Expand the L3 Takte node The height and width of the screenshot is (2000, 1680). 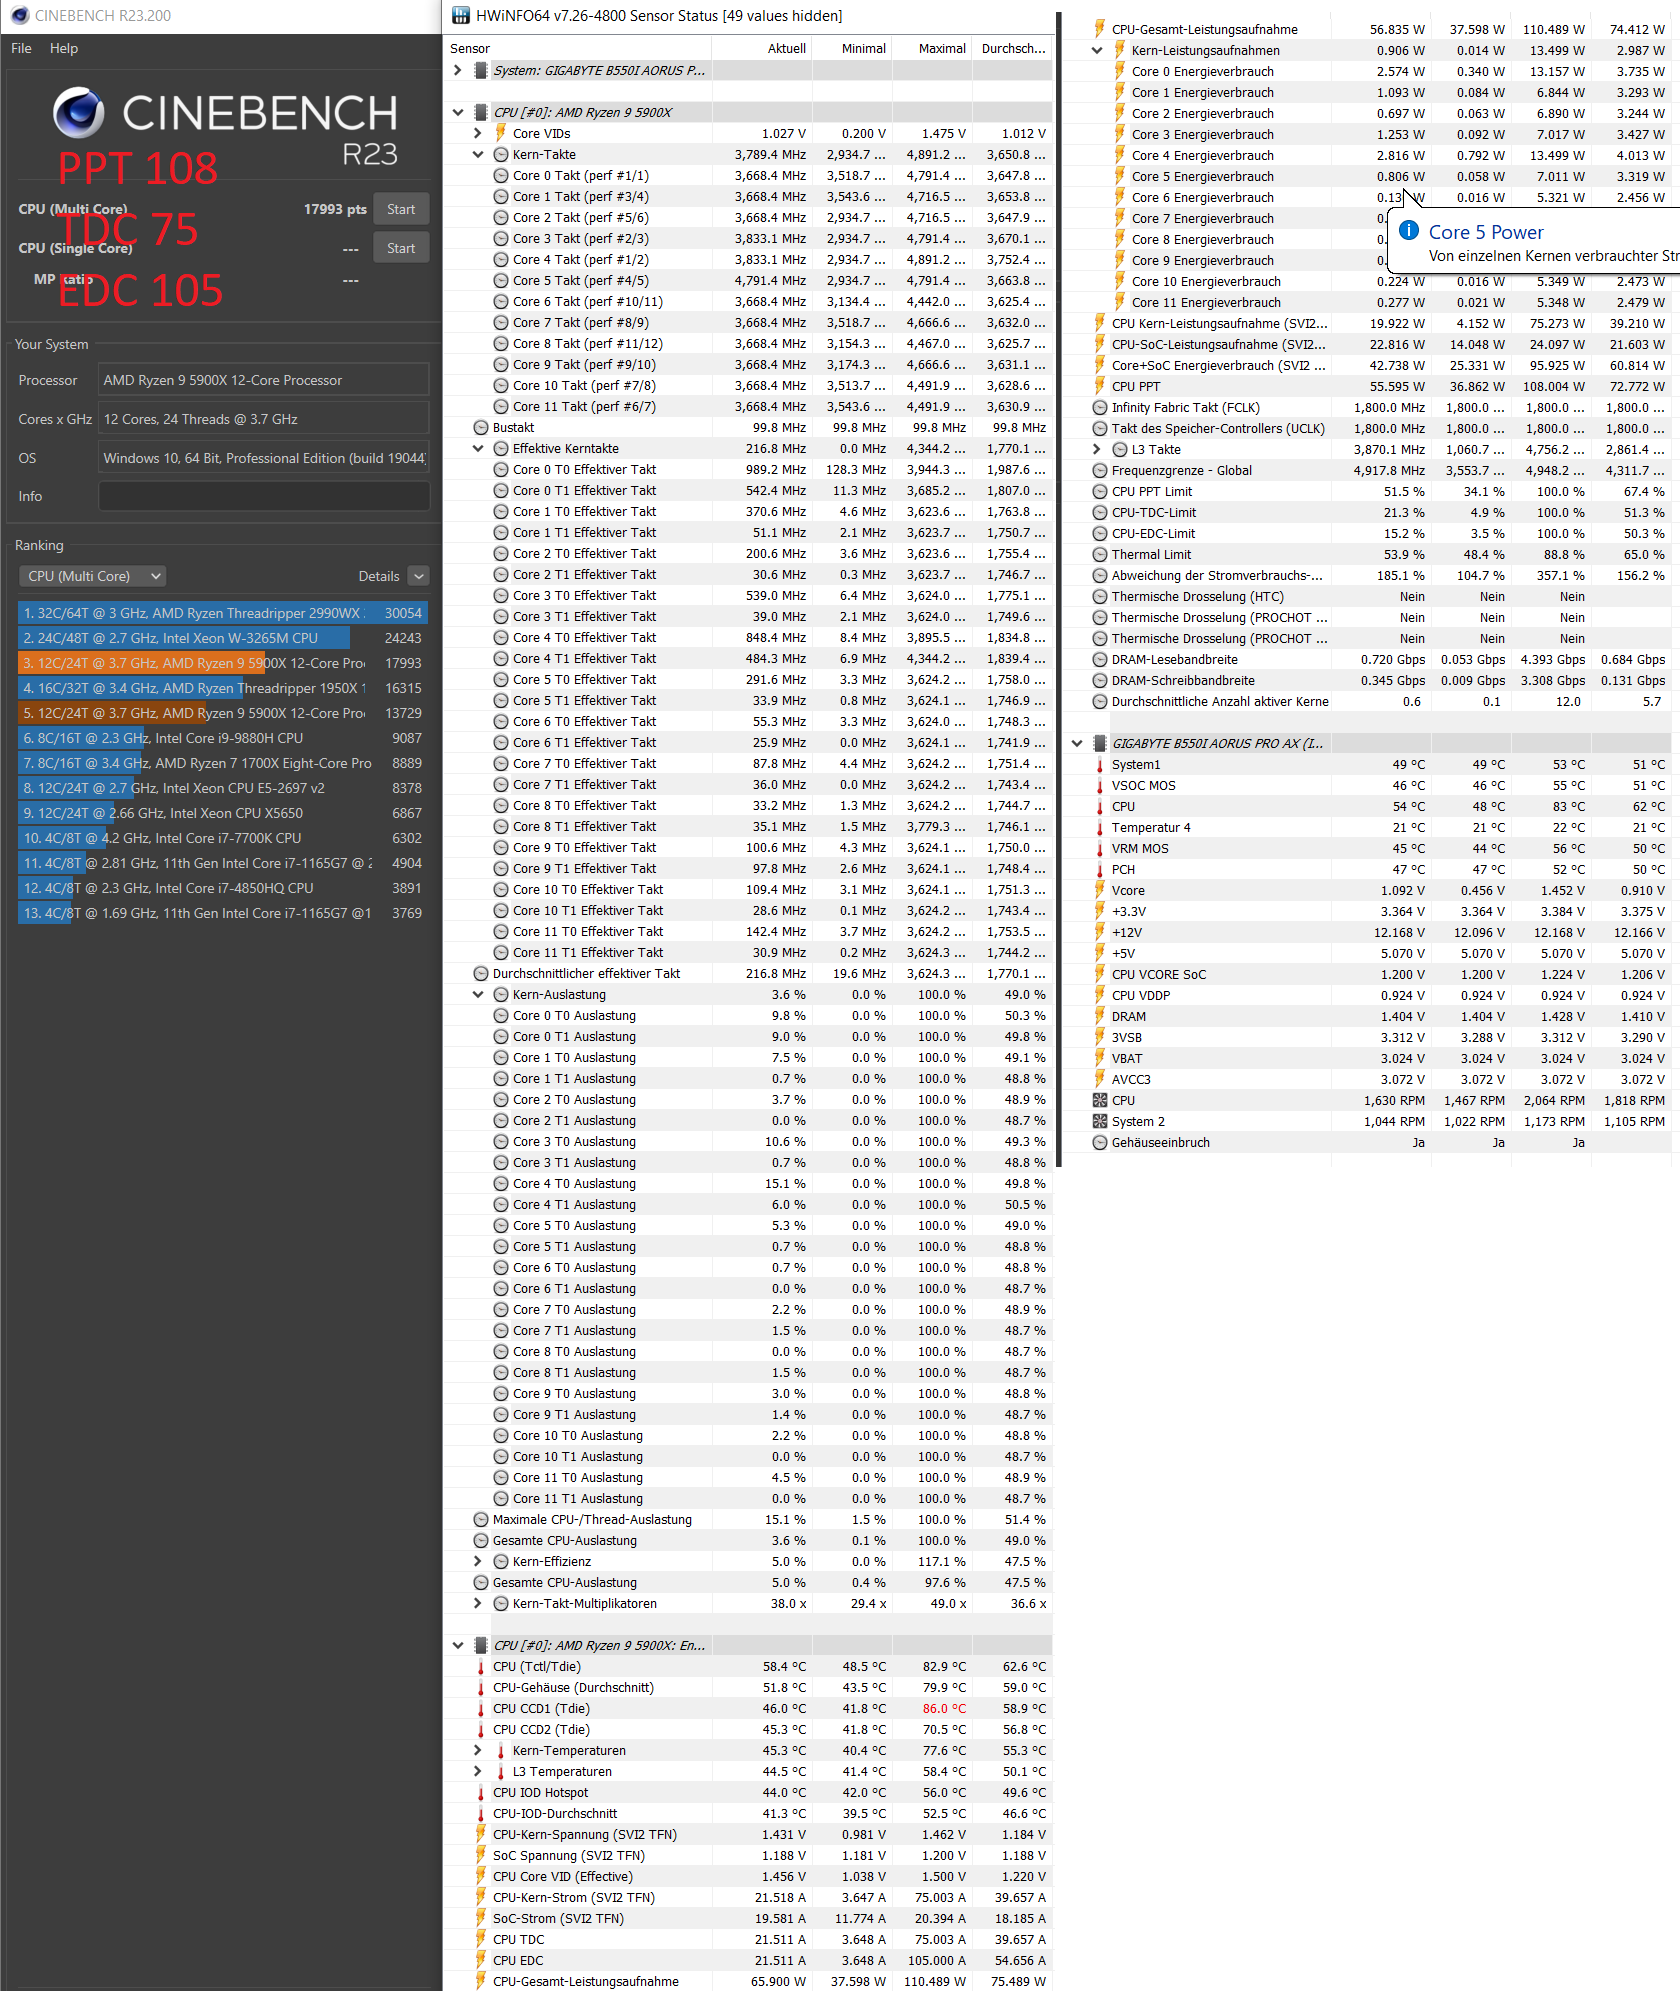(x=1097, y=449)
